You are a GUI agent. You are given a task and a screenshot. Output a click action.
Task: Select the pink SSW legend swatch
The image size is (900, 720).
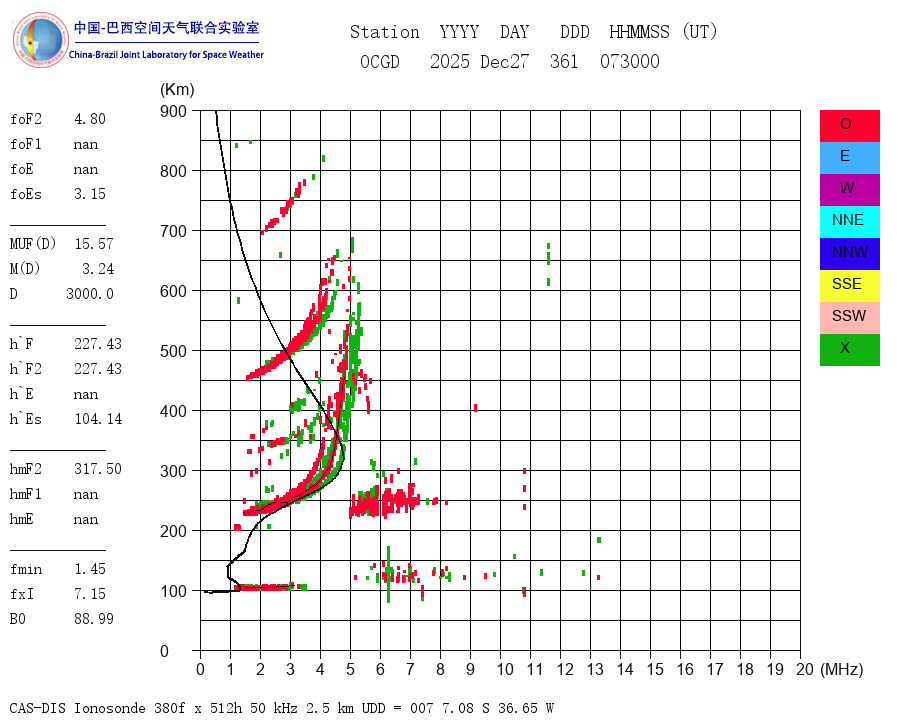pos(849,318)
